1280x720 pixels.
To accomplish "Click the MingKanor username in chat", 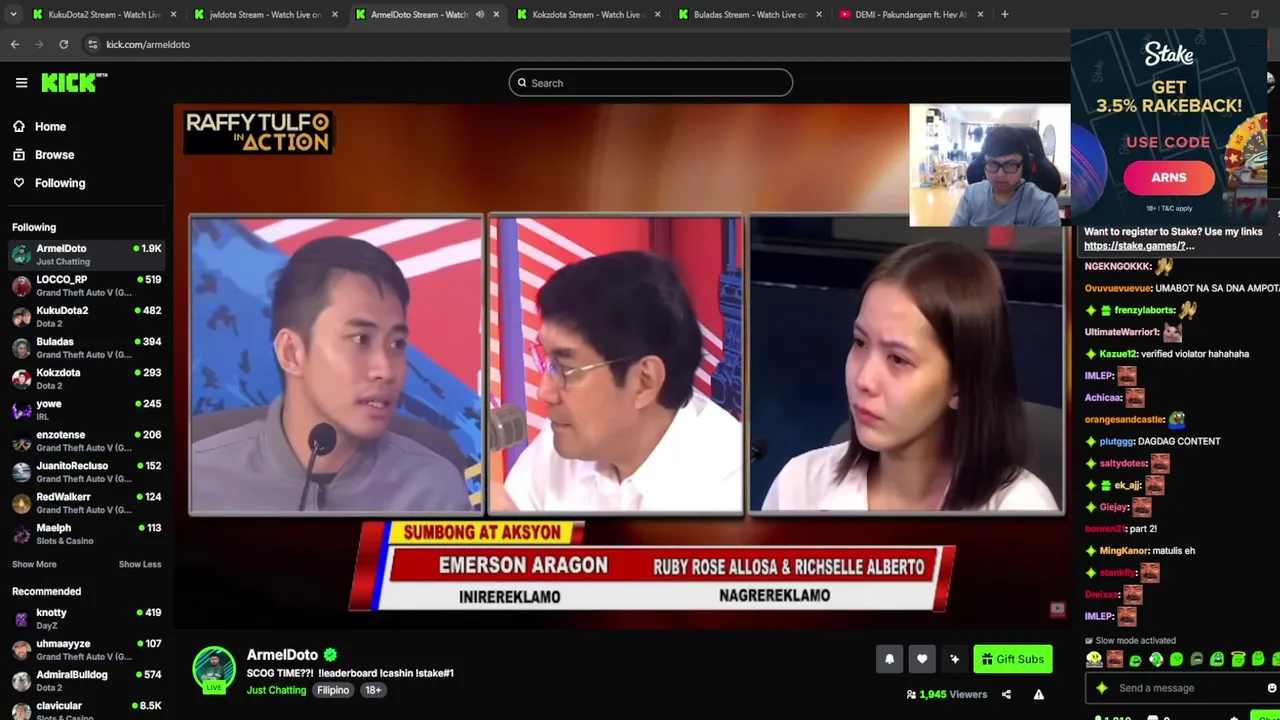I will (1124, 551).
